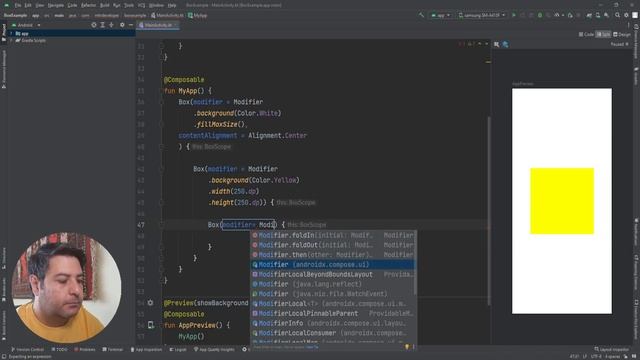
Task: Click Collapse All icon in Project panel
Action: 111,25
